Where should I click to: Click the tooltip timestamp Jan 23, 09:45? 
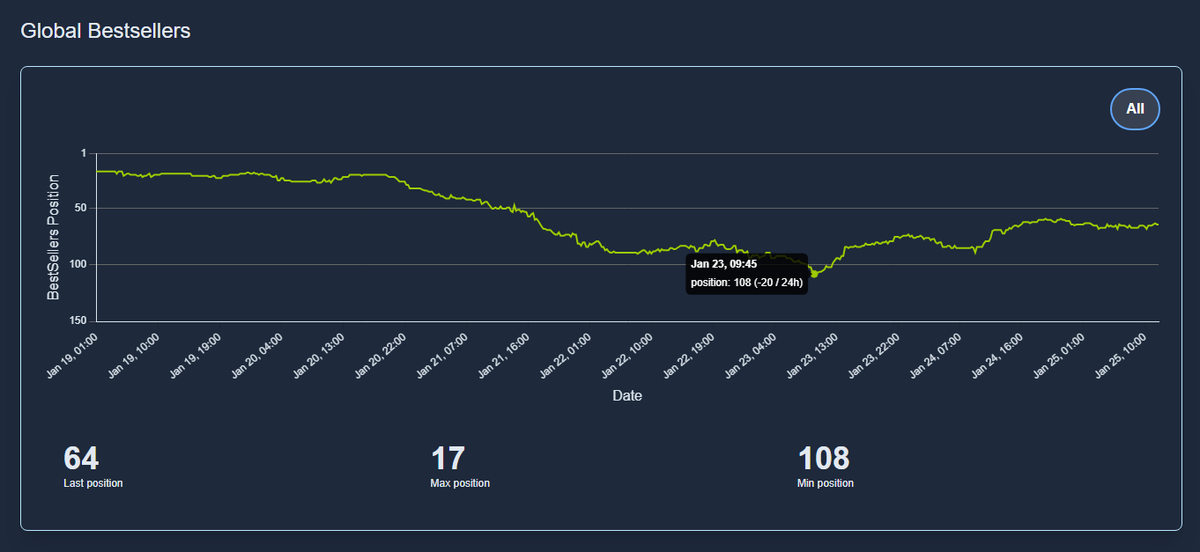click(x=724, y=264)
